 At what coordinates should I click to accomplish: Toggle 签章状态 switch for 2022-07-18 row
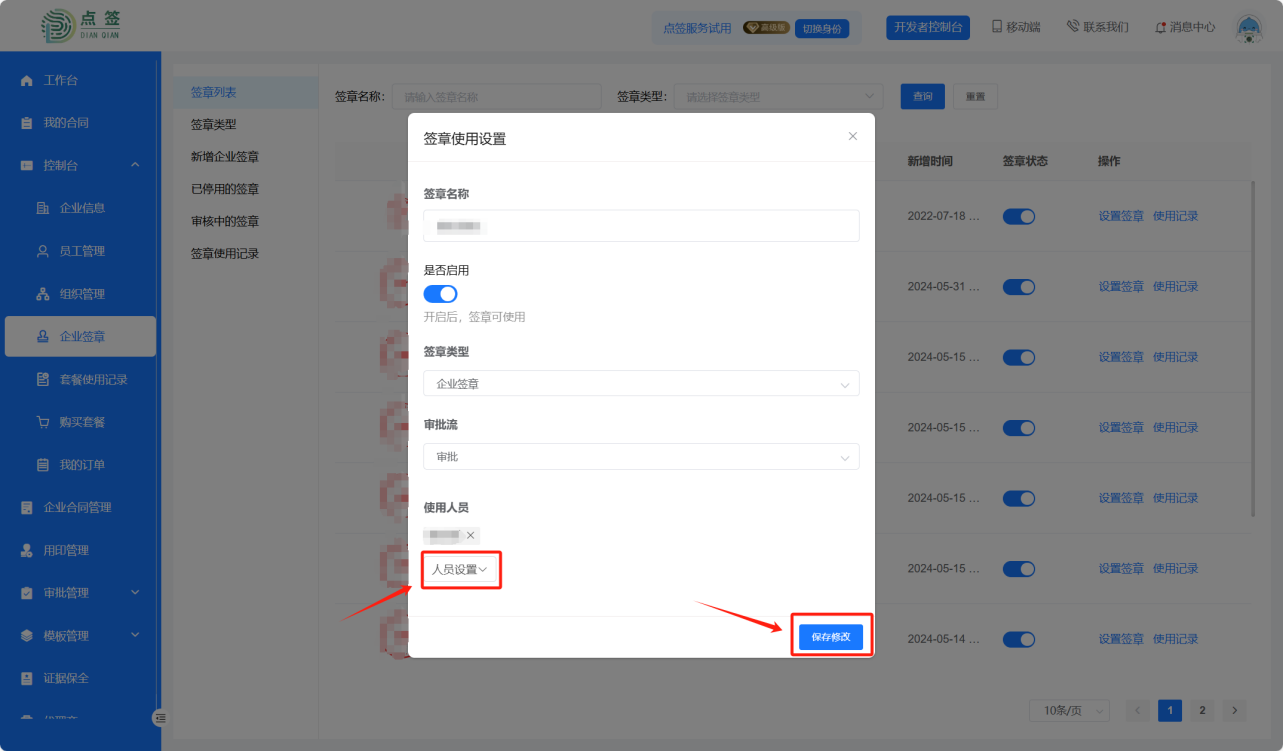tap(1018, 216)
